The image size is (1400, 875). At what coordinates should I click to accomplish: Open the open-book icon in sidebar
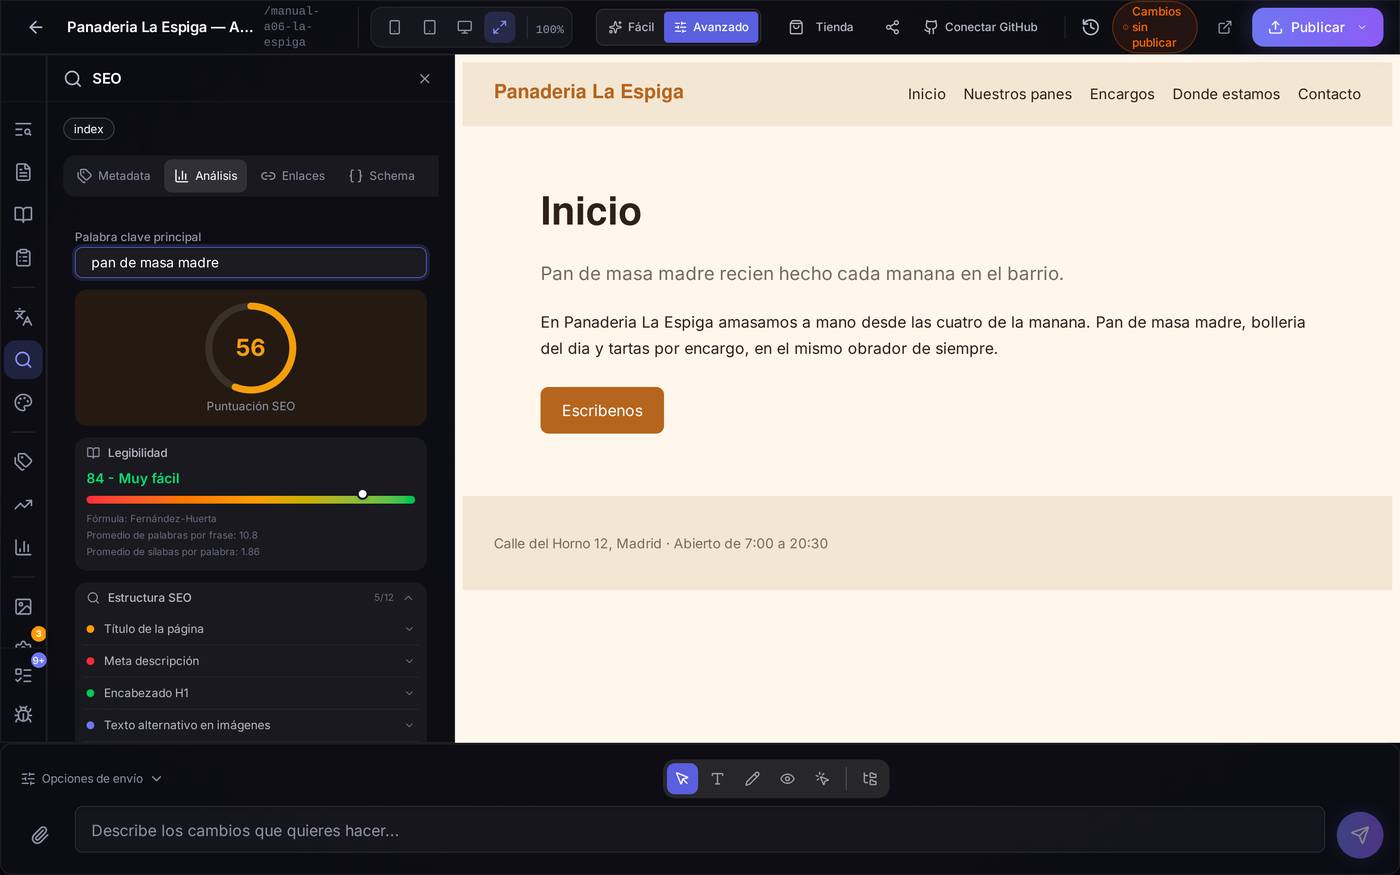click(23, 215)
